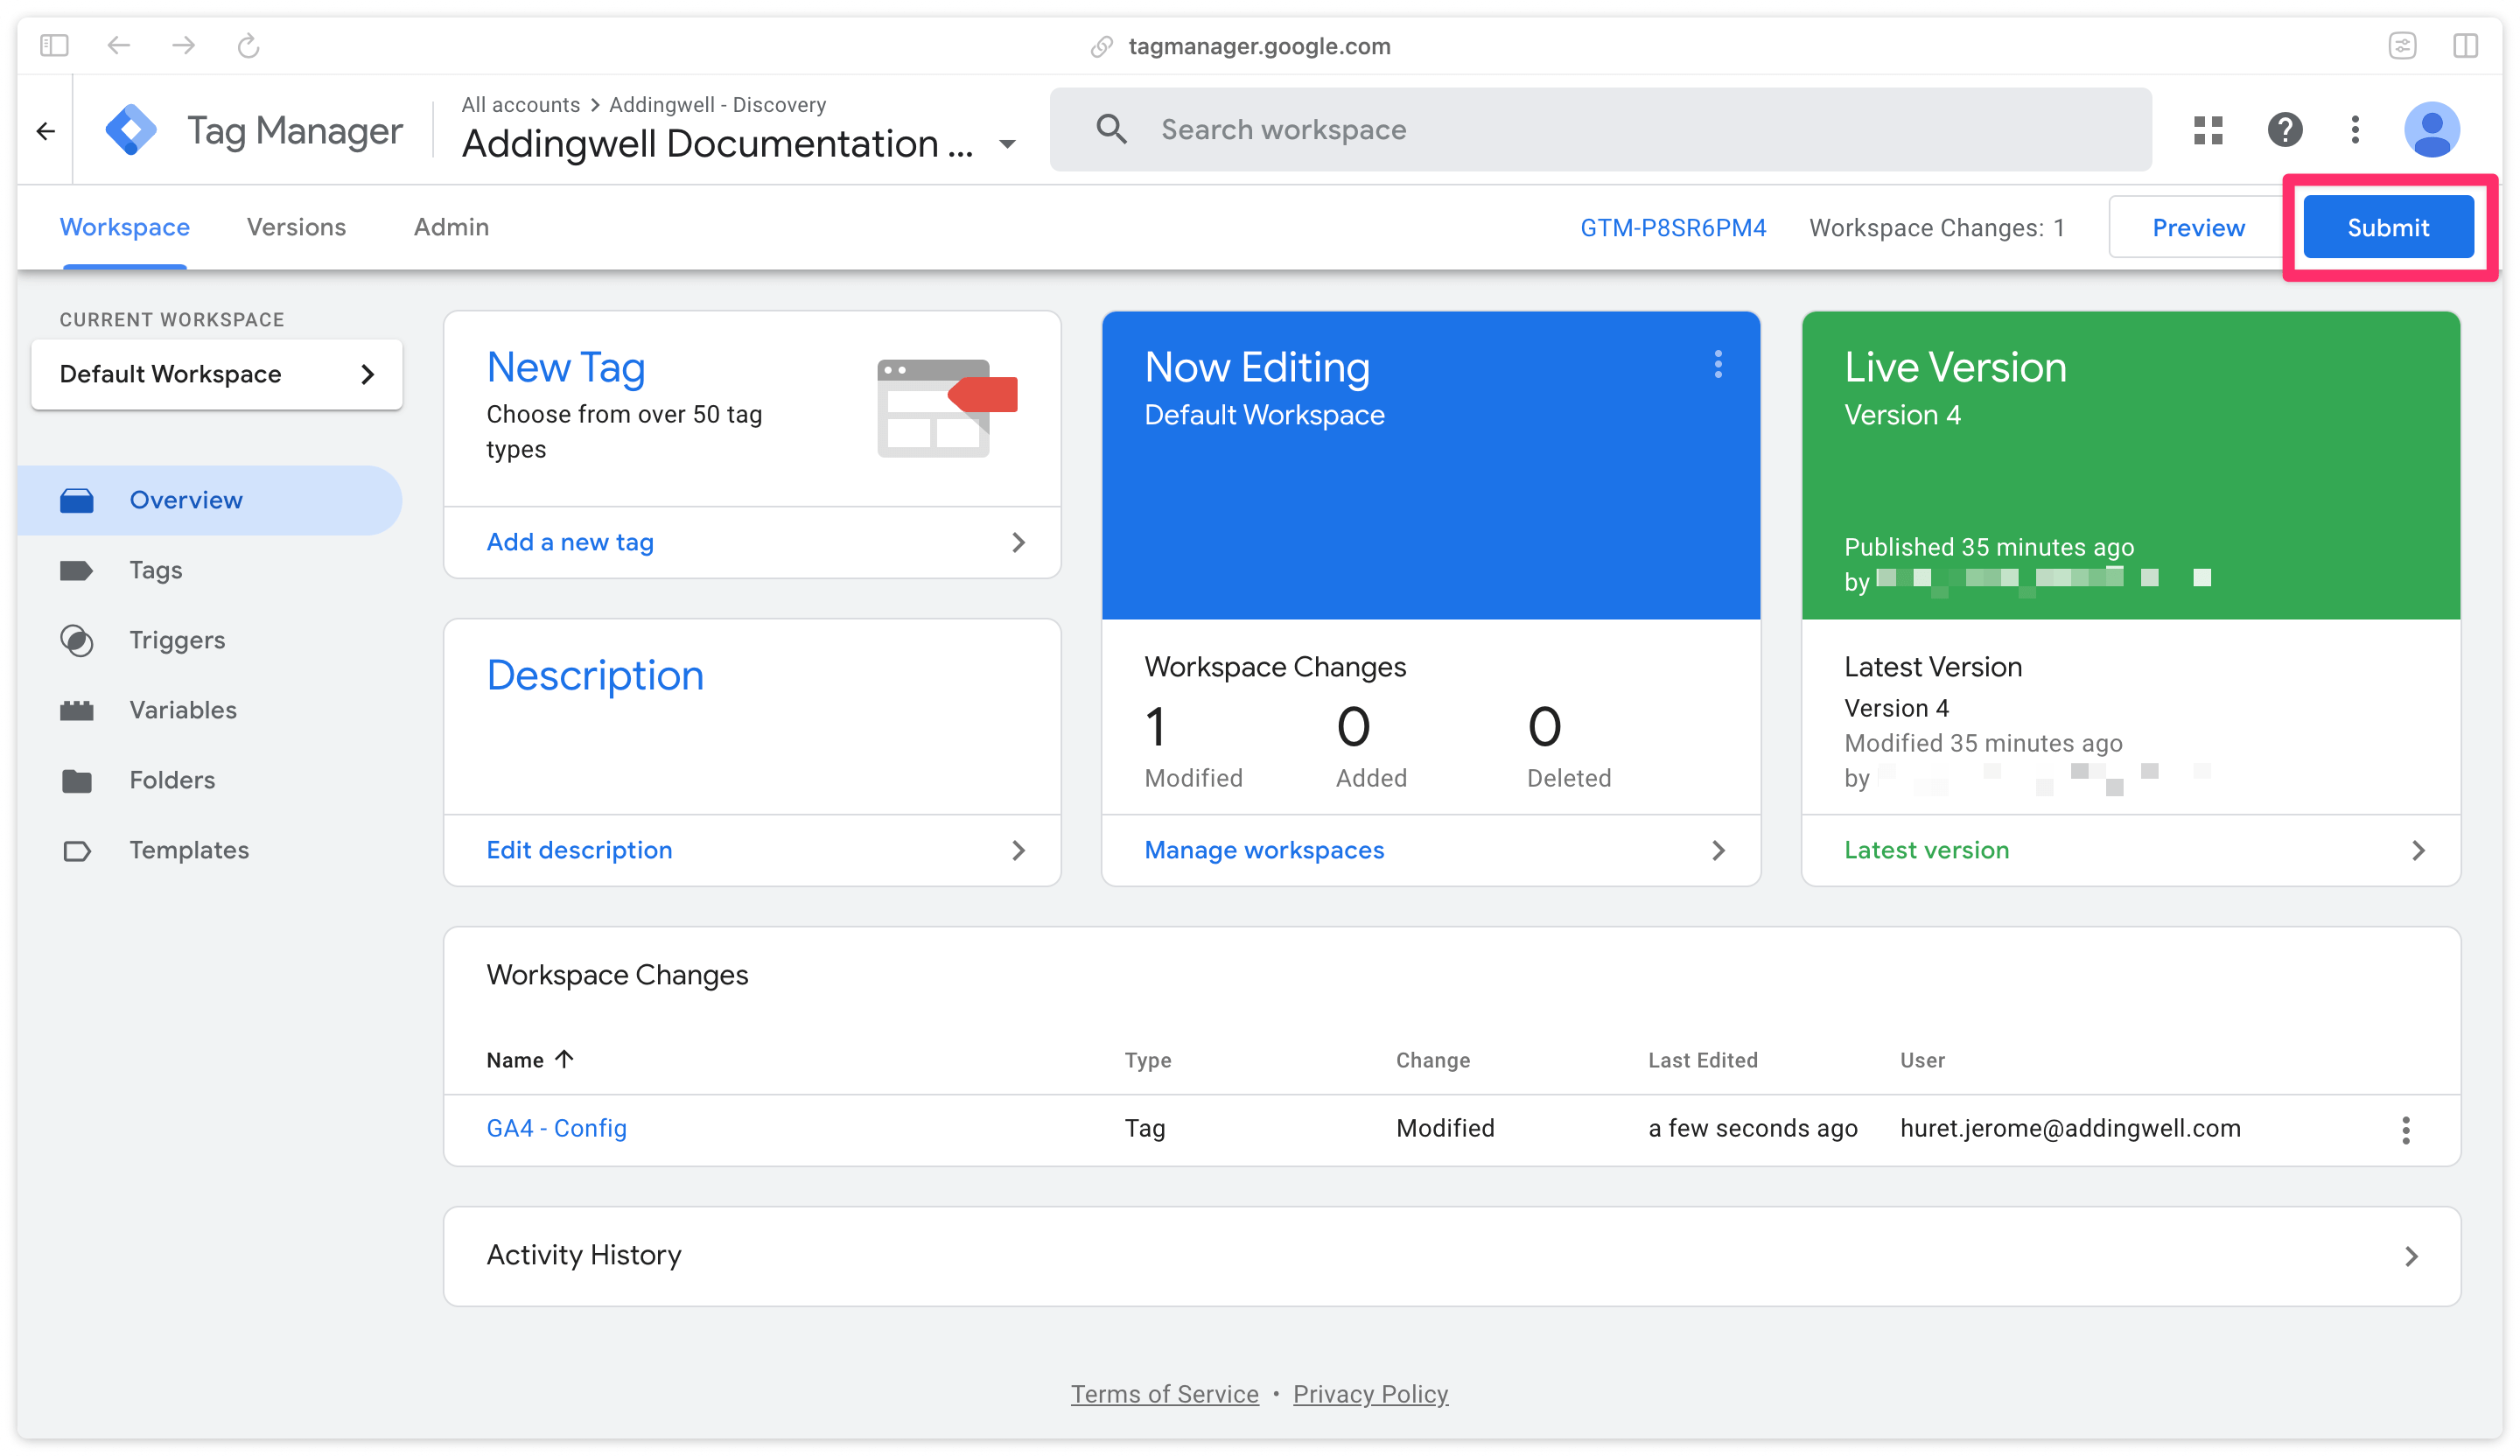The image size is (2520, 1456).
Task: Click three-dot menu on Now Editing card
Action: pyautogui.click(x=1716, y=364)
